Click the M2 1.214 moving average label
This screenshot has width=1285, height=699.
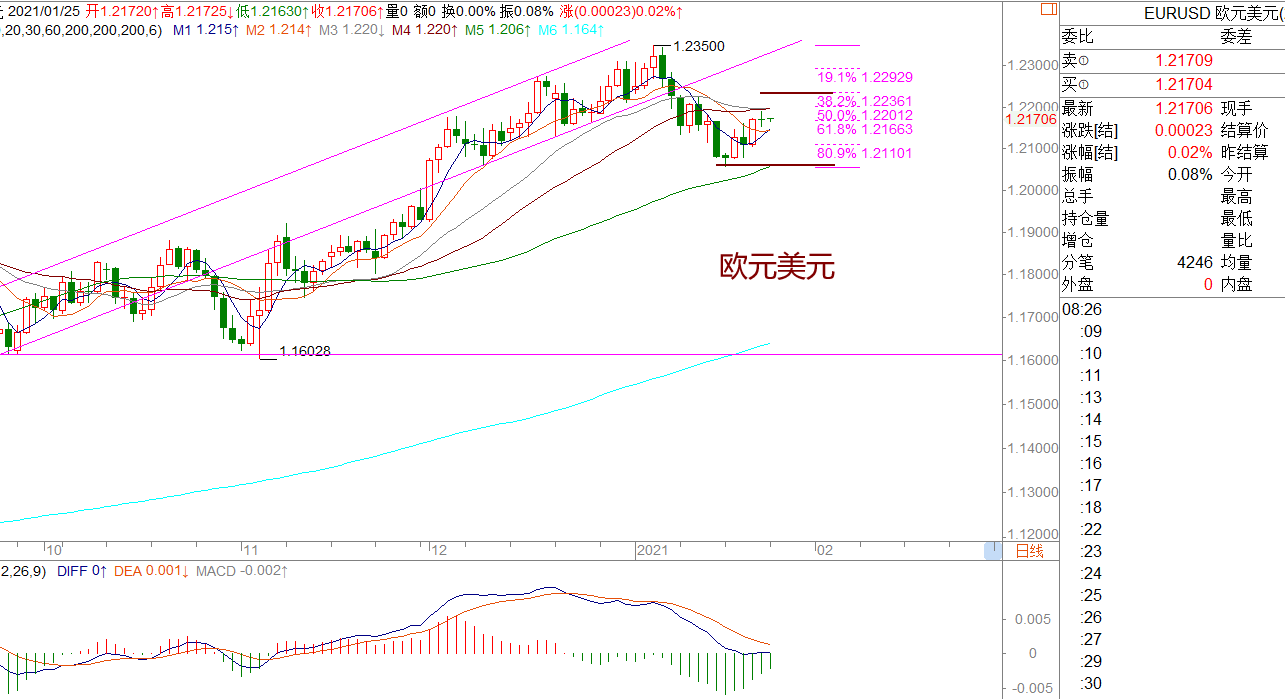pyautogui.click(x=279, y=31)
